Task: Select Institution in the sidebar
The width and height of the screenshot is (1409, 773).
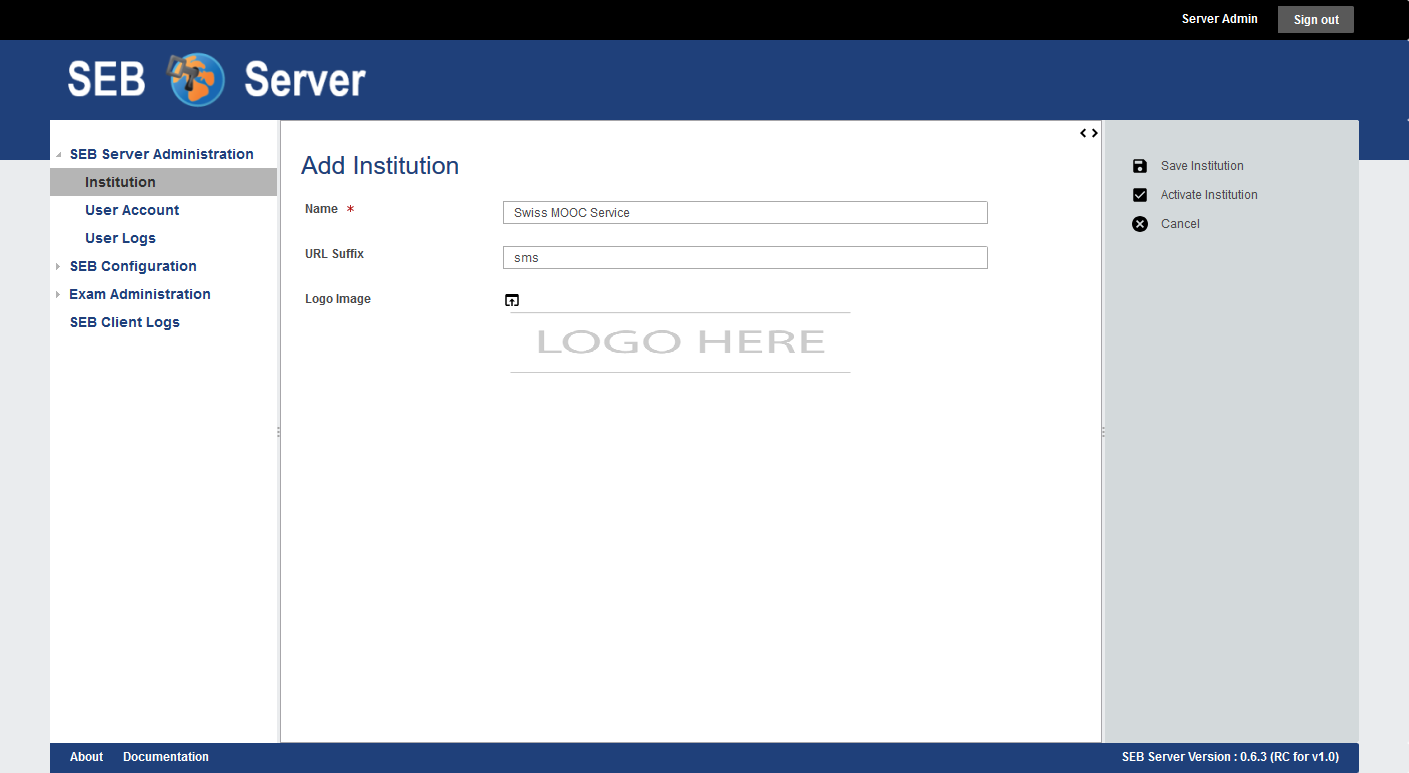Action: click(120, 182)
